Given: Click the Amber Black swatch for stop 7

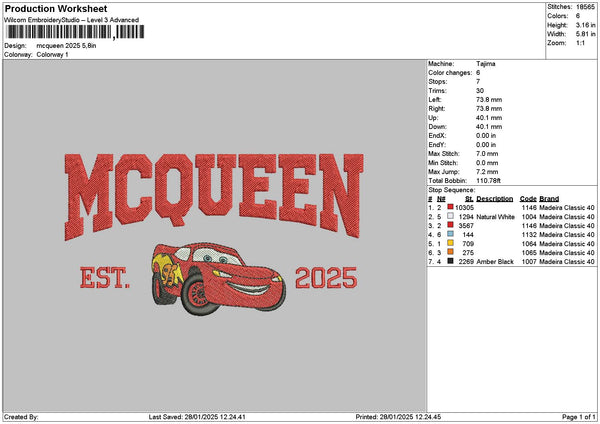Looking at the screenshot, I should pos(450,261).
